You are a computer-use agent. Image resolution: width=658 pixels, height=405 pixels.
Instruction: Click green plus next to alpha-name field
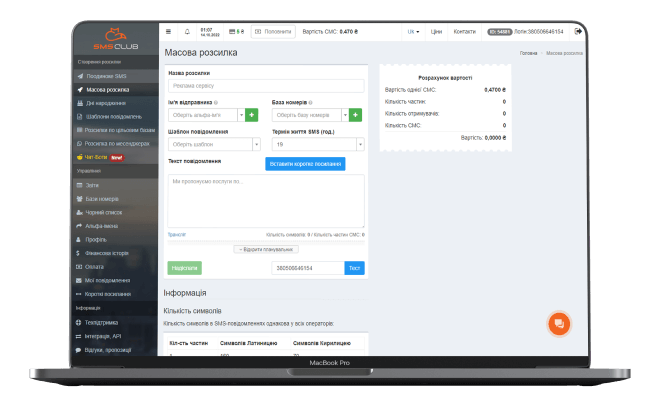(252, 115)
